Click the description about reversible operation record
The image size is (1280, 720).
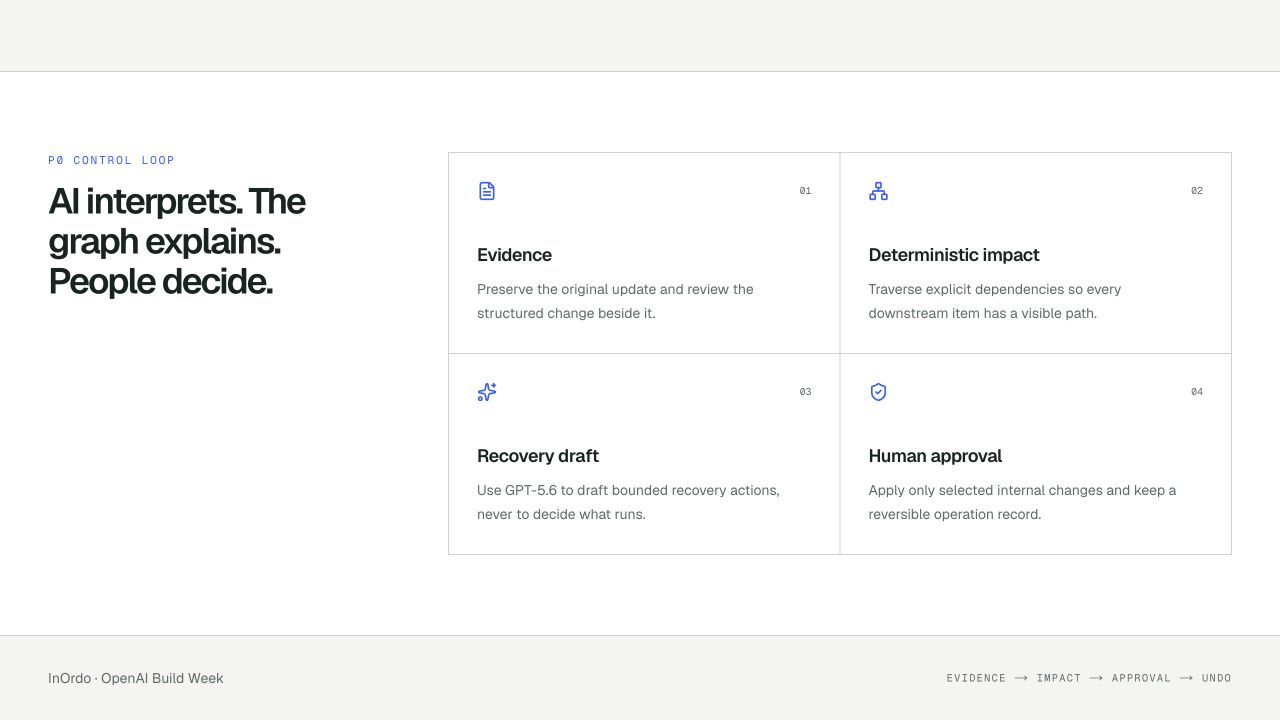pos(1022,502)
